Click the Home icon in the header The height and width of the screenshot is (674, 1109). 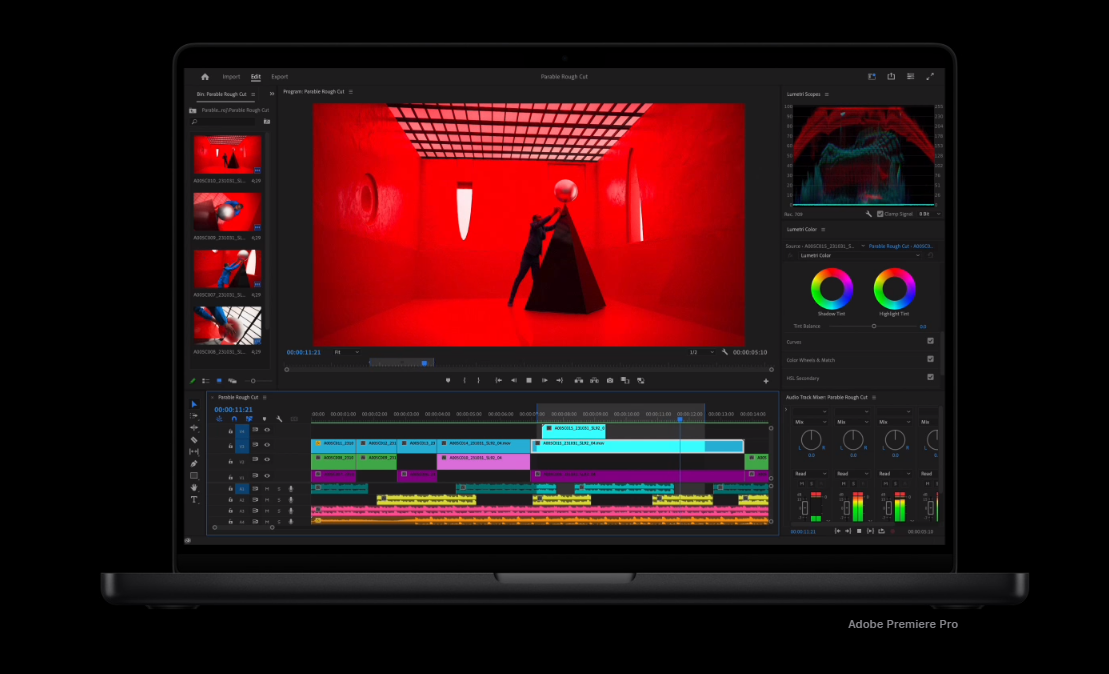point(205,76)
